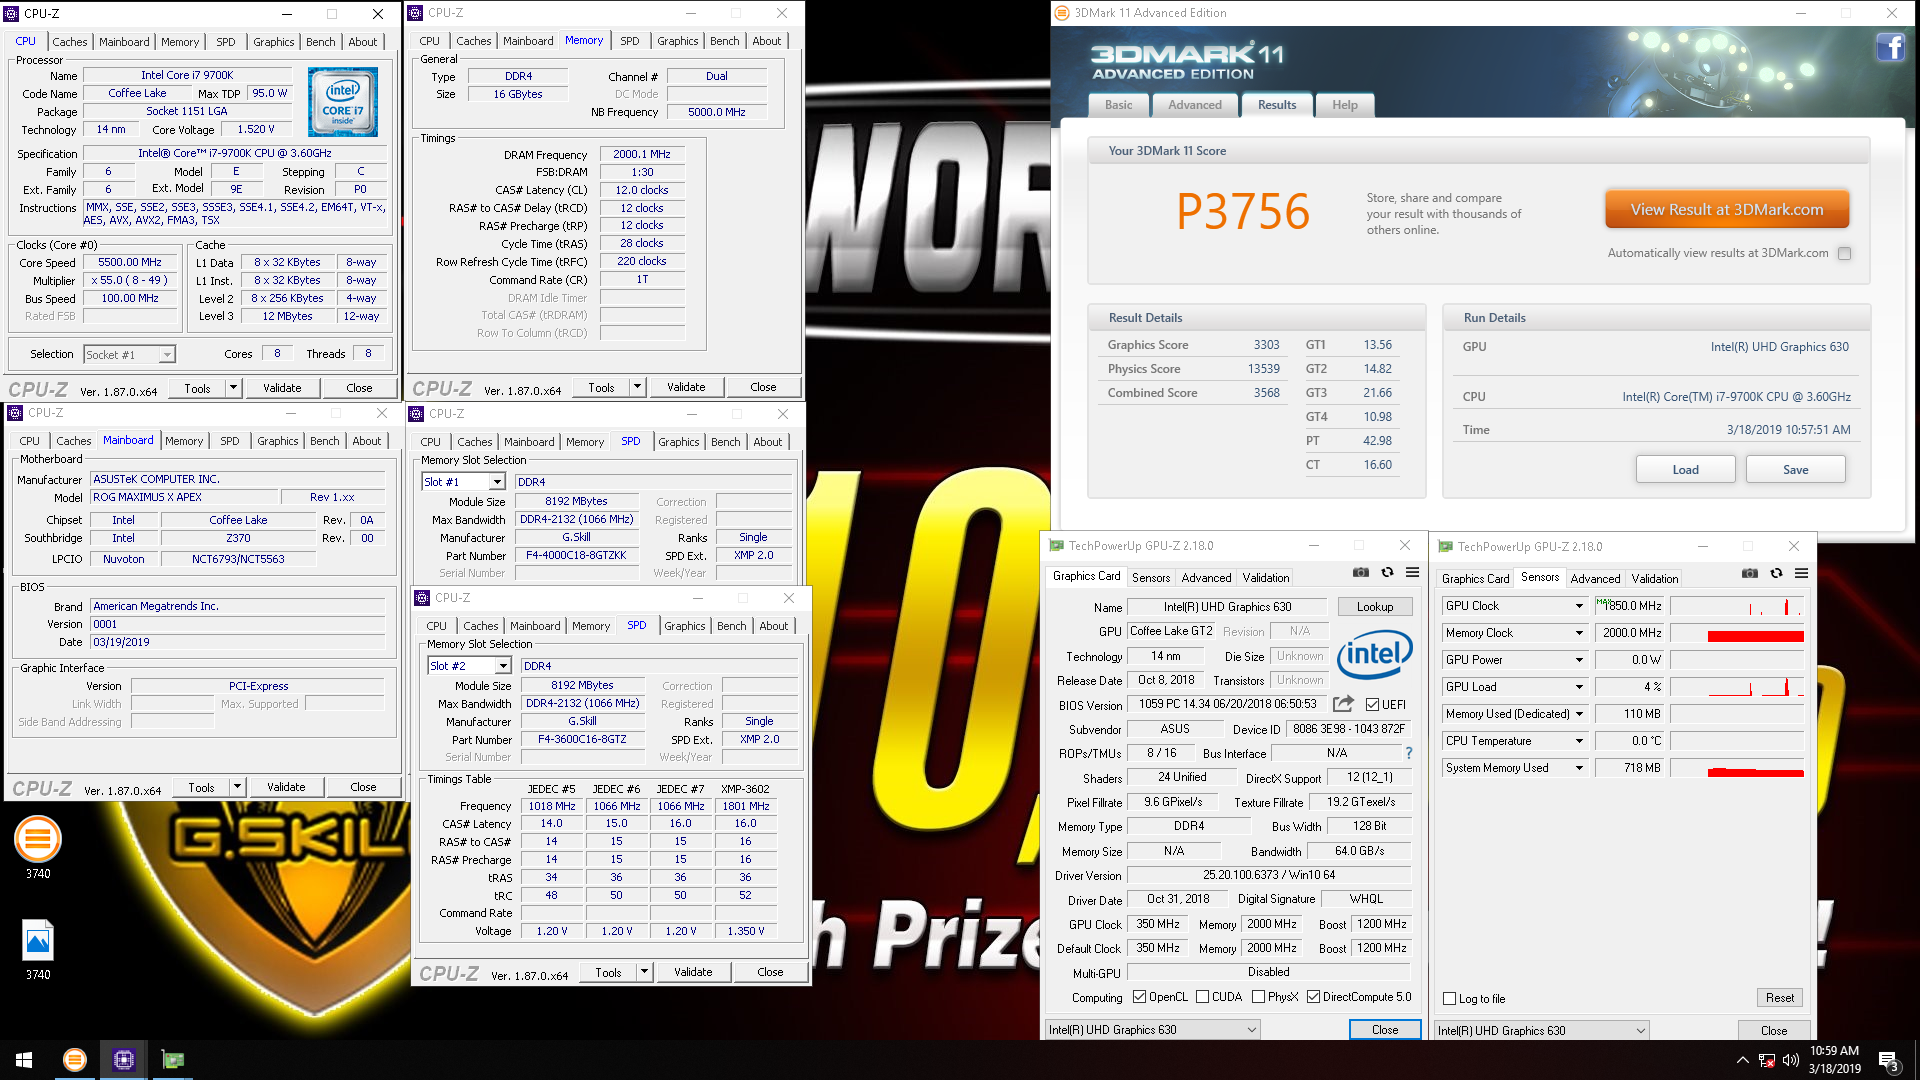
Task: Toggle CUDA checkbox in GPU-Z
Action: [x=1203, y=997]
